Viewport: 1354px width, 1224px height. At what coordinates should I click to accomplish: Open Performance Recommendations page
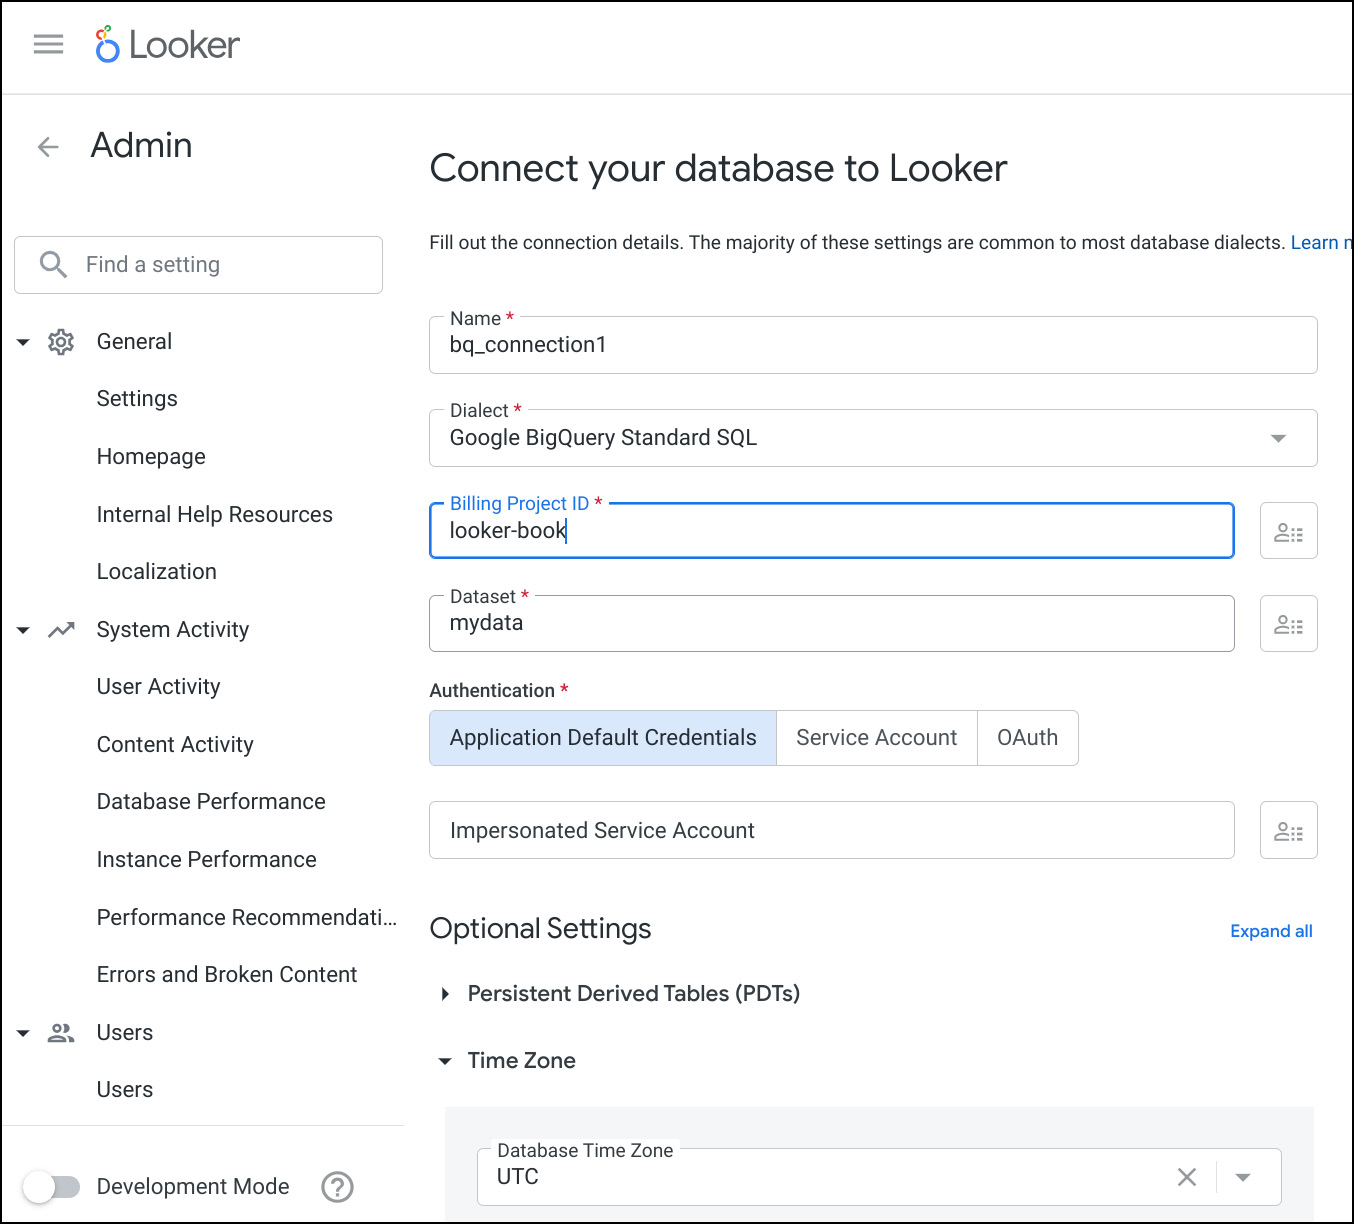[x=247, y=918]
